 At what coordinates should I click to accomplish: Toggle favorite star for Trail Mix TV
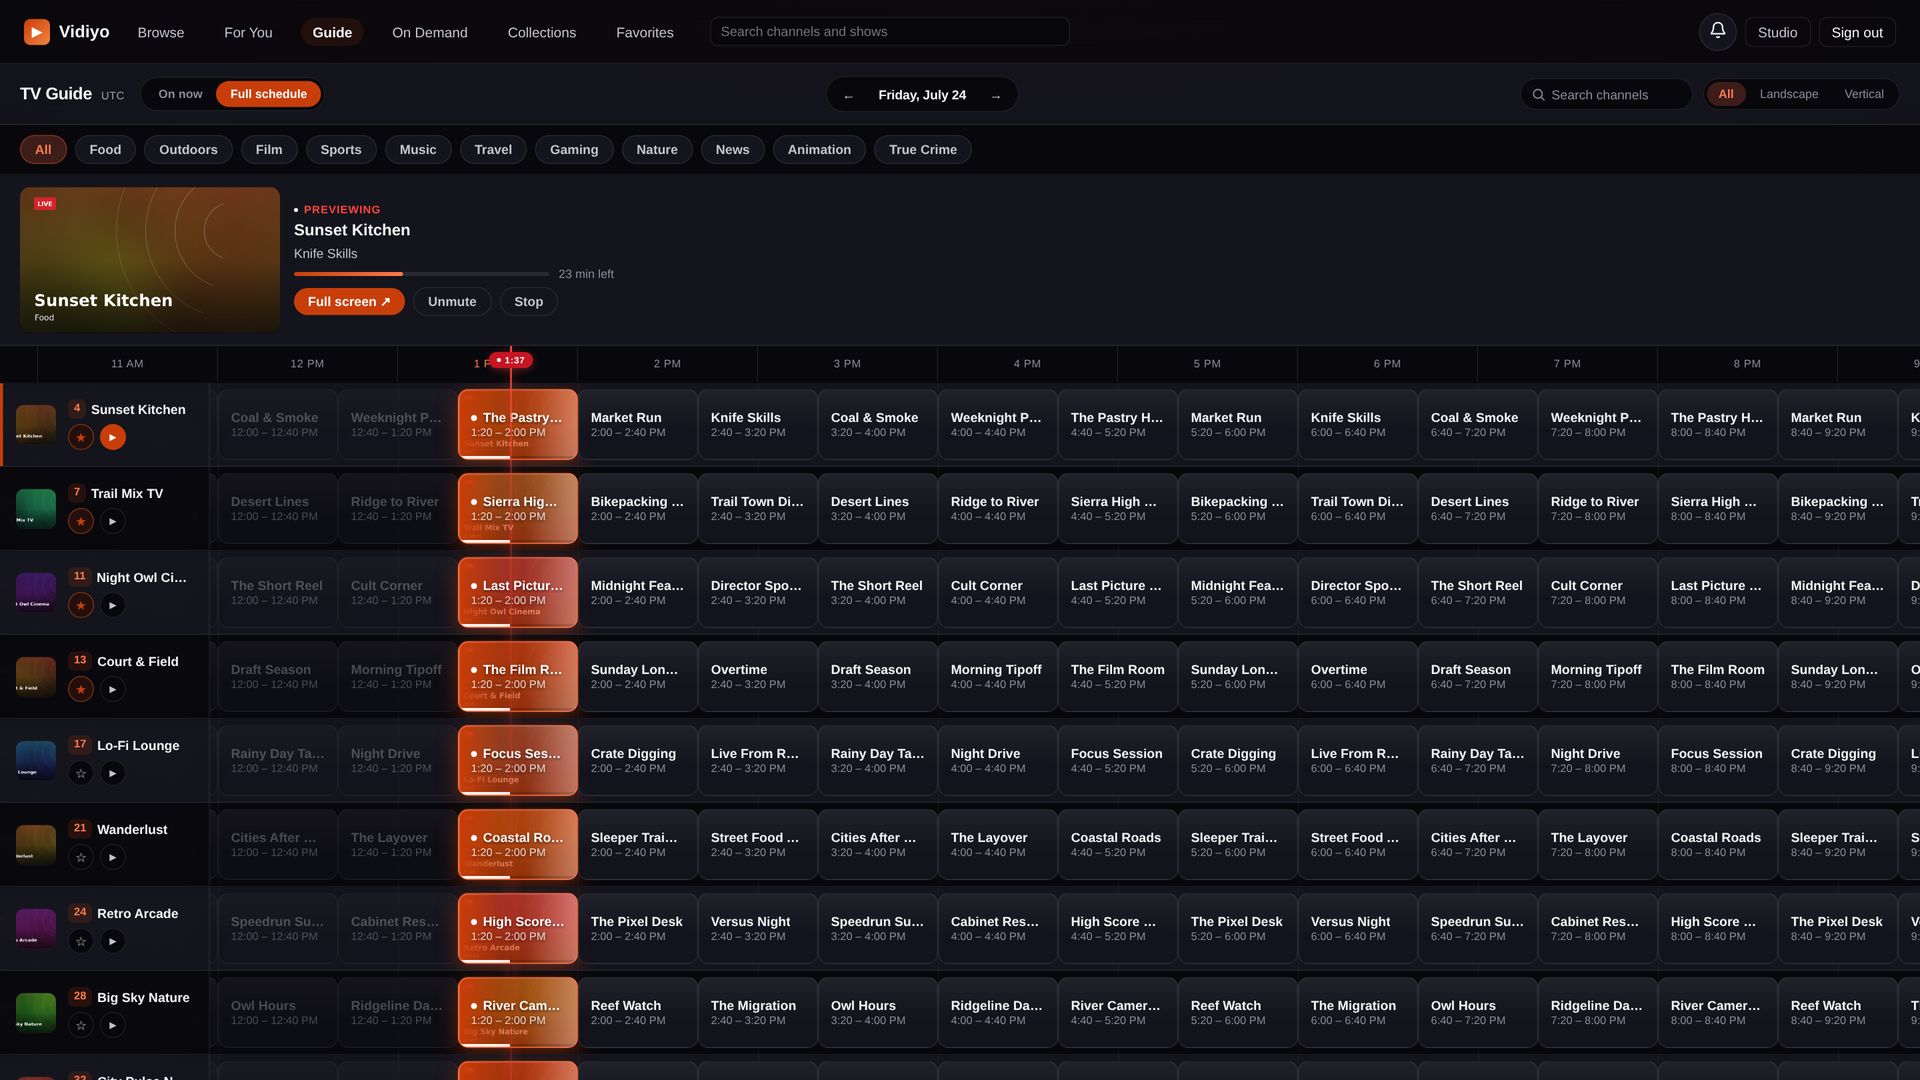(x=81, y=521)
